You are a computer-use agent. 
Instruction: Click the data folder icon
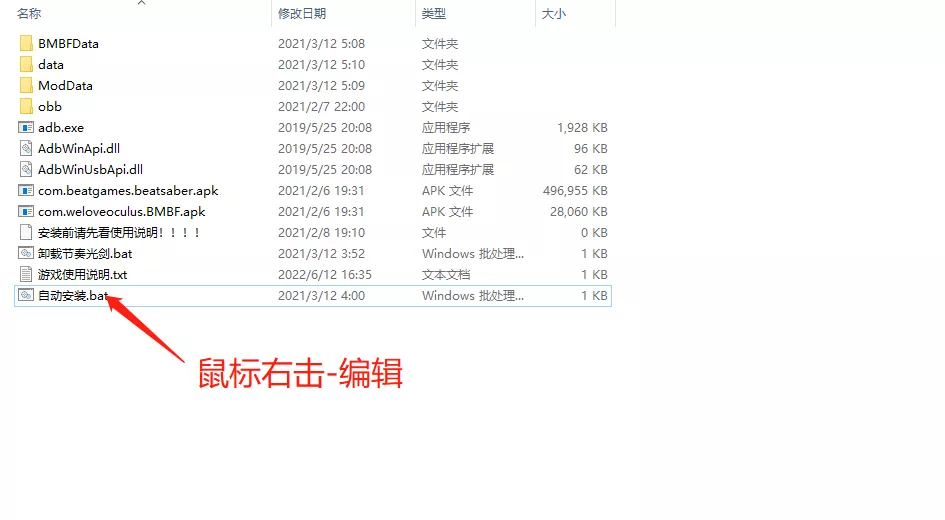[26, 64]
